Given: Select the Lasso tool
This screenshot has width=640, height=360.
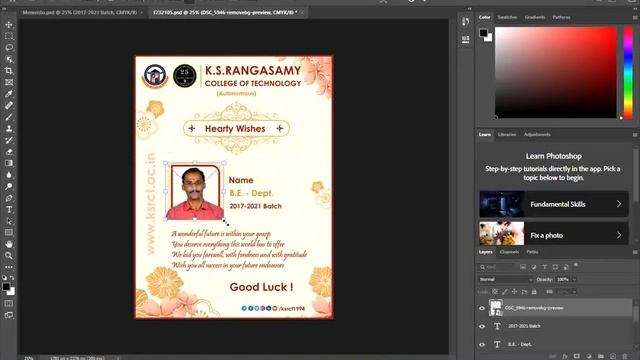Looking at the screenshot, I should [x=9, y=47].
